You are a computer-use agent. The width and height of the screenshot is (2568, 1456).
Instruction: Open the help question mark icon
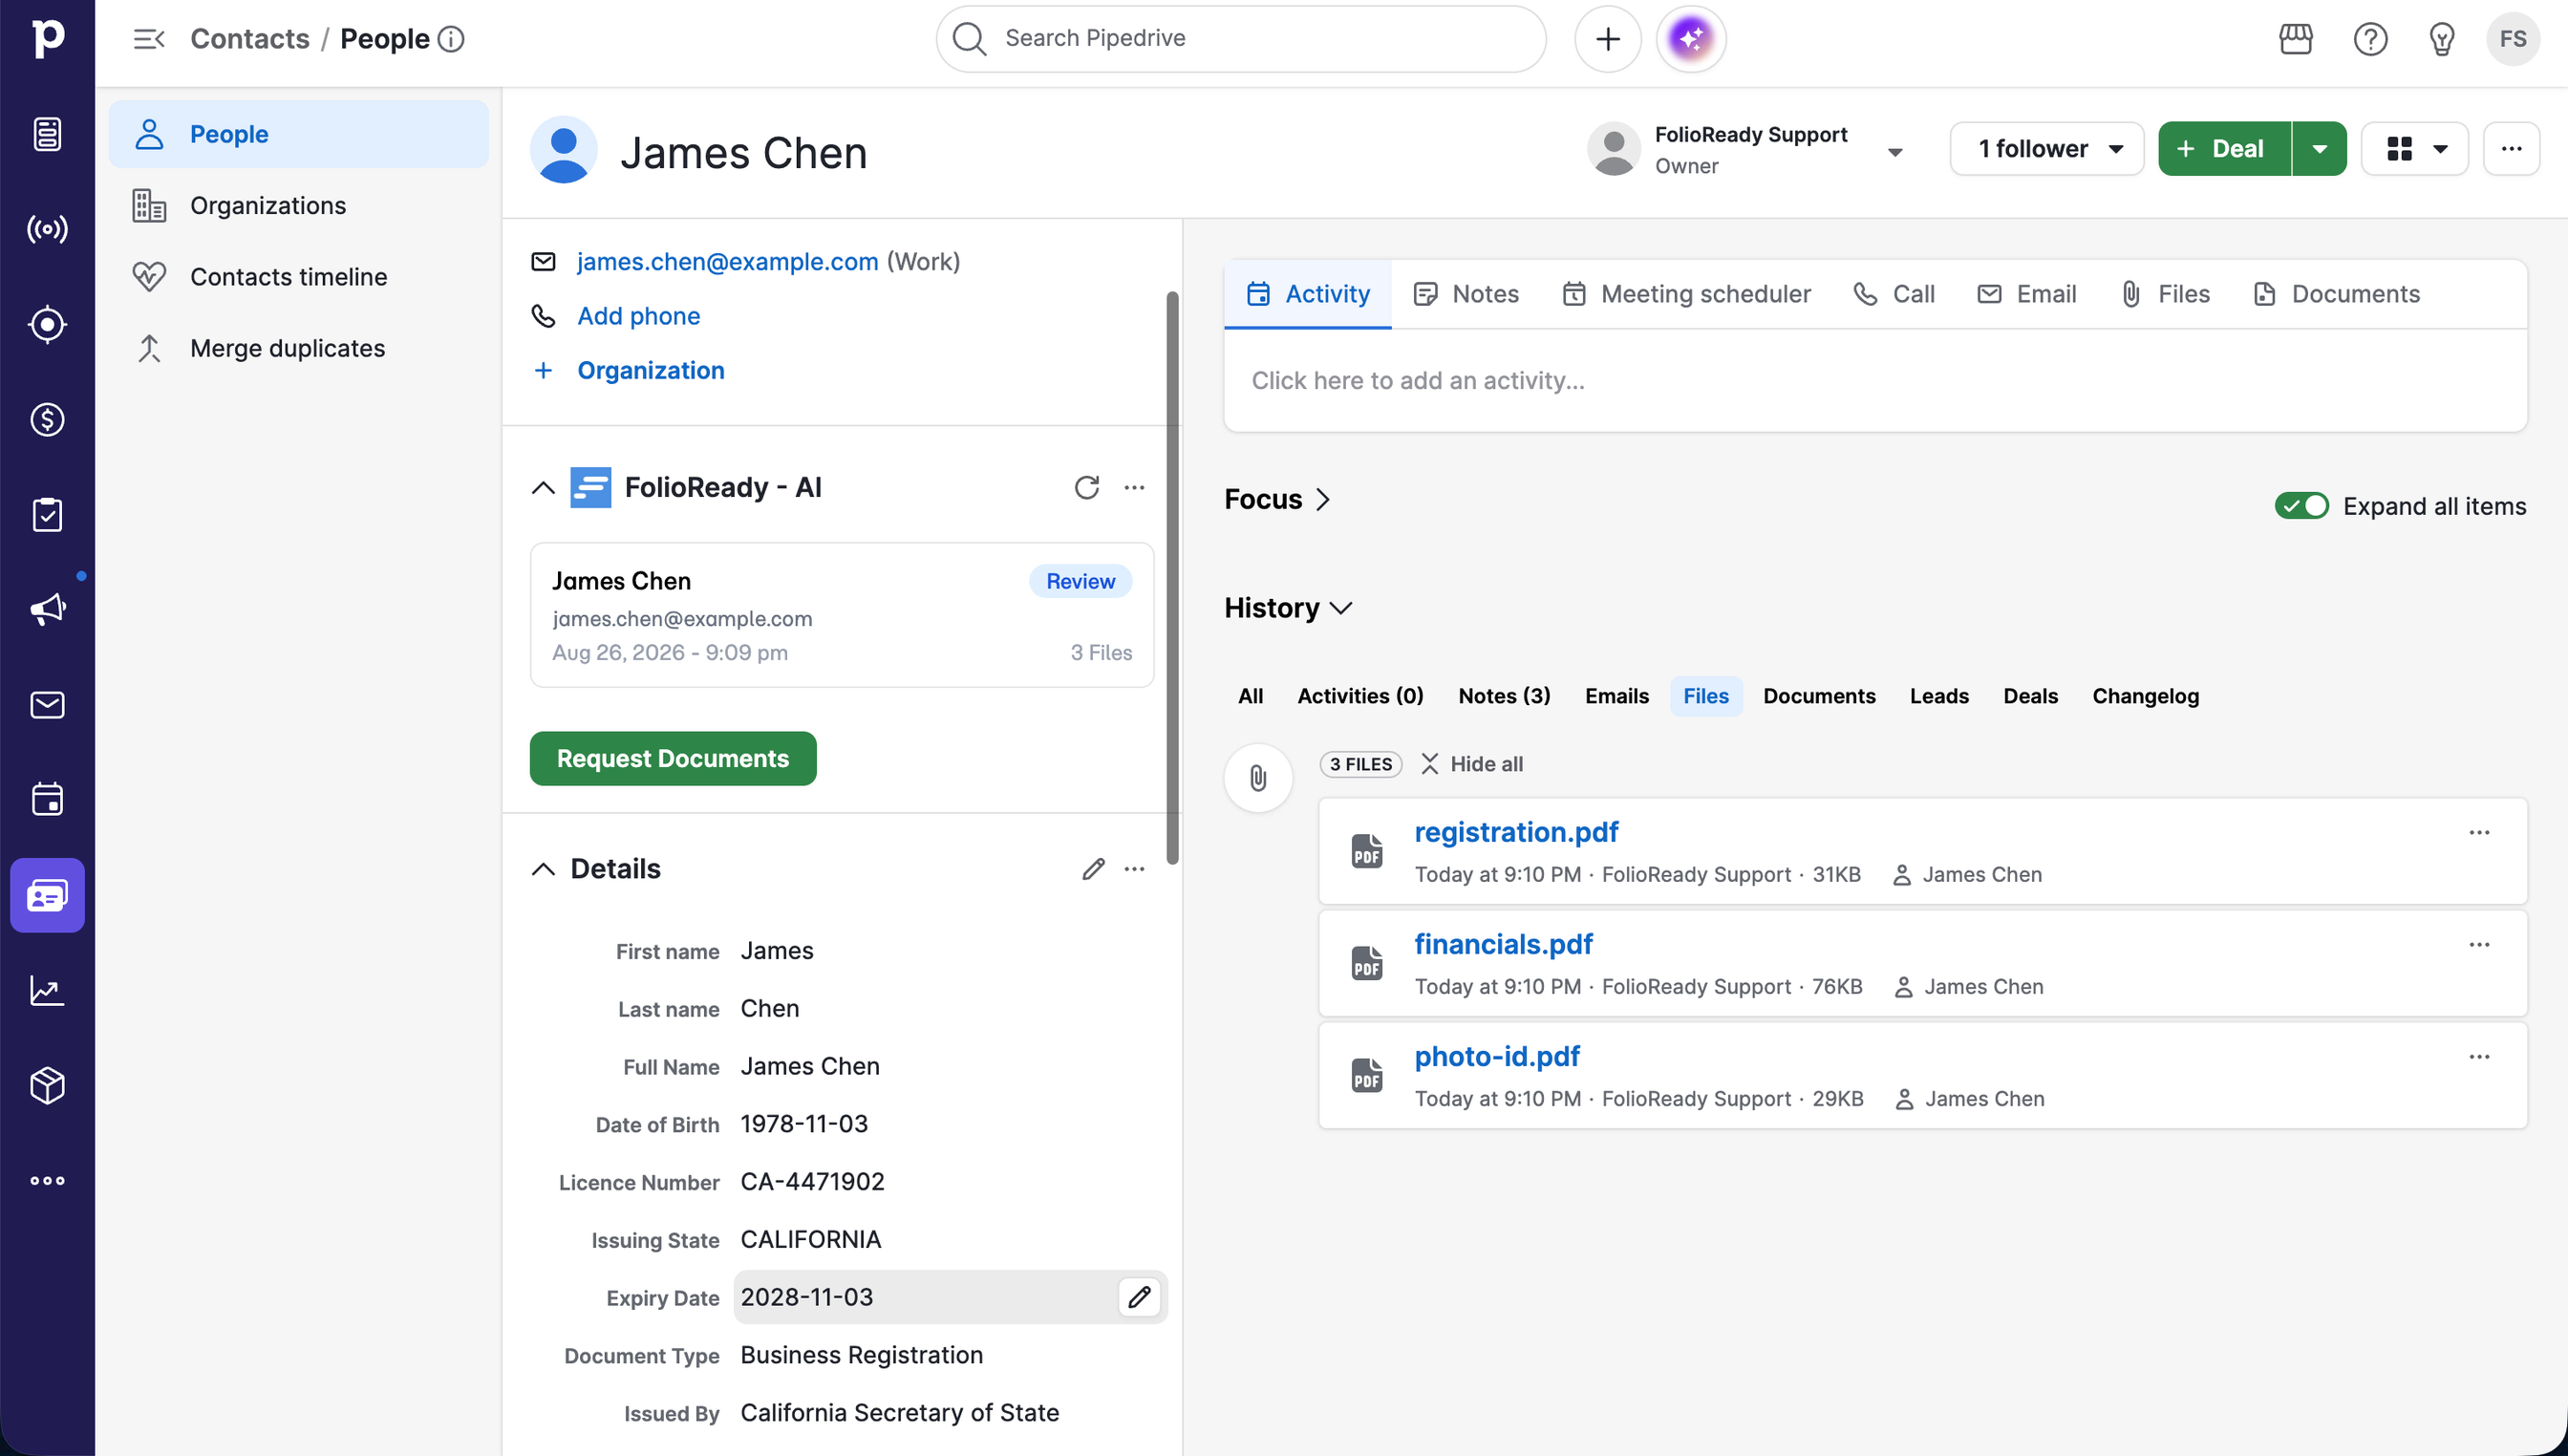(2371, 39)
